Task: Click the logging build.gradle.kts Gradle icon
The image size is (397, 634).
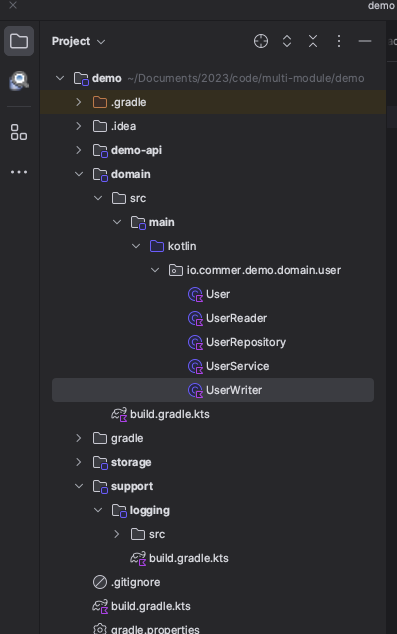Action: point(138,558)
